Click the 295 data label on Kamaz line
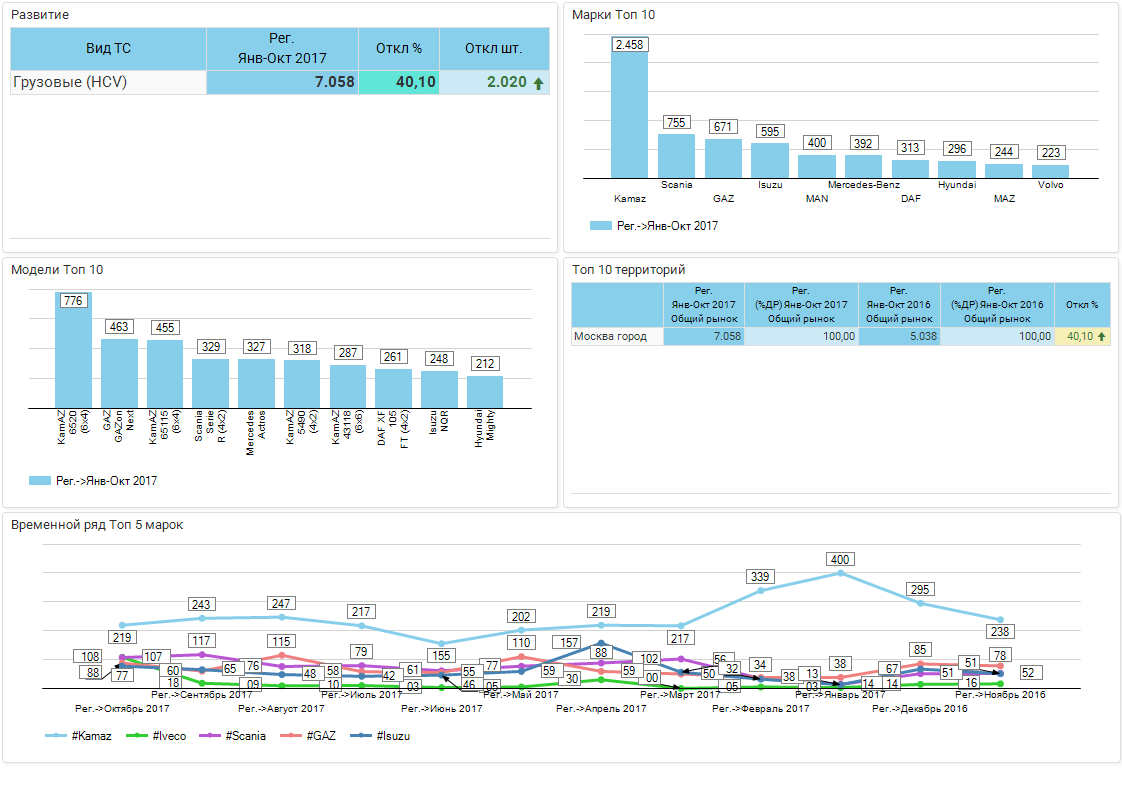Image resolution: width=1122 pixels, height=793 pixels. [920, 590]
